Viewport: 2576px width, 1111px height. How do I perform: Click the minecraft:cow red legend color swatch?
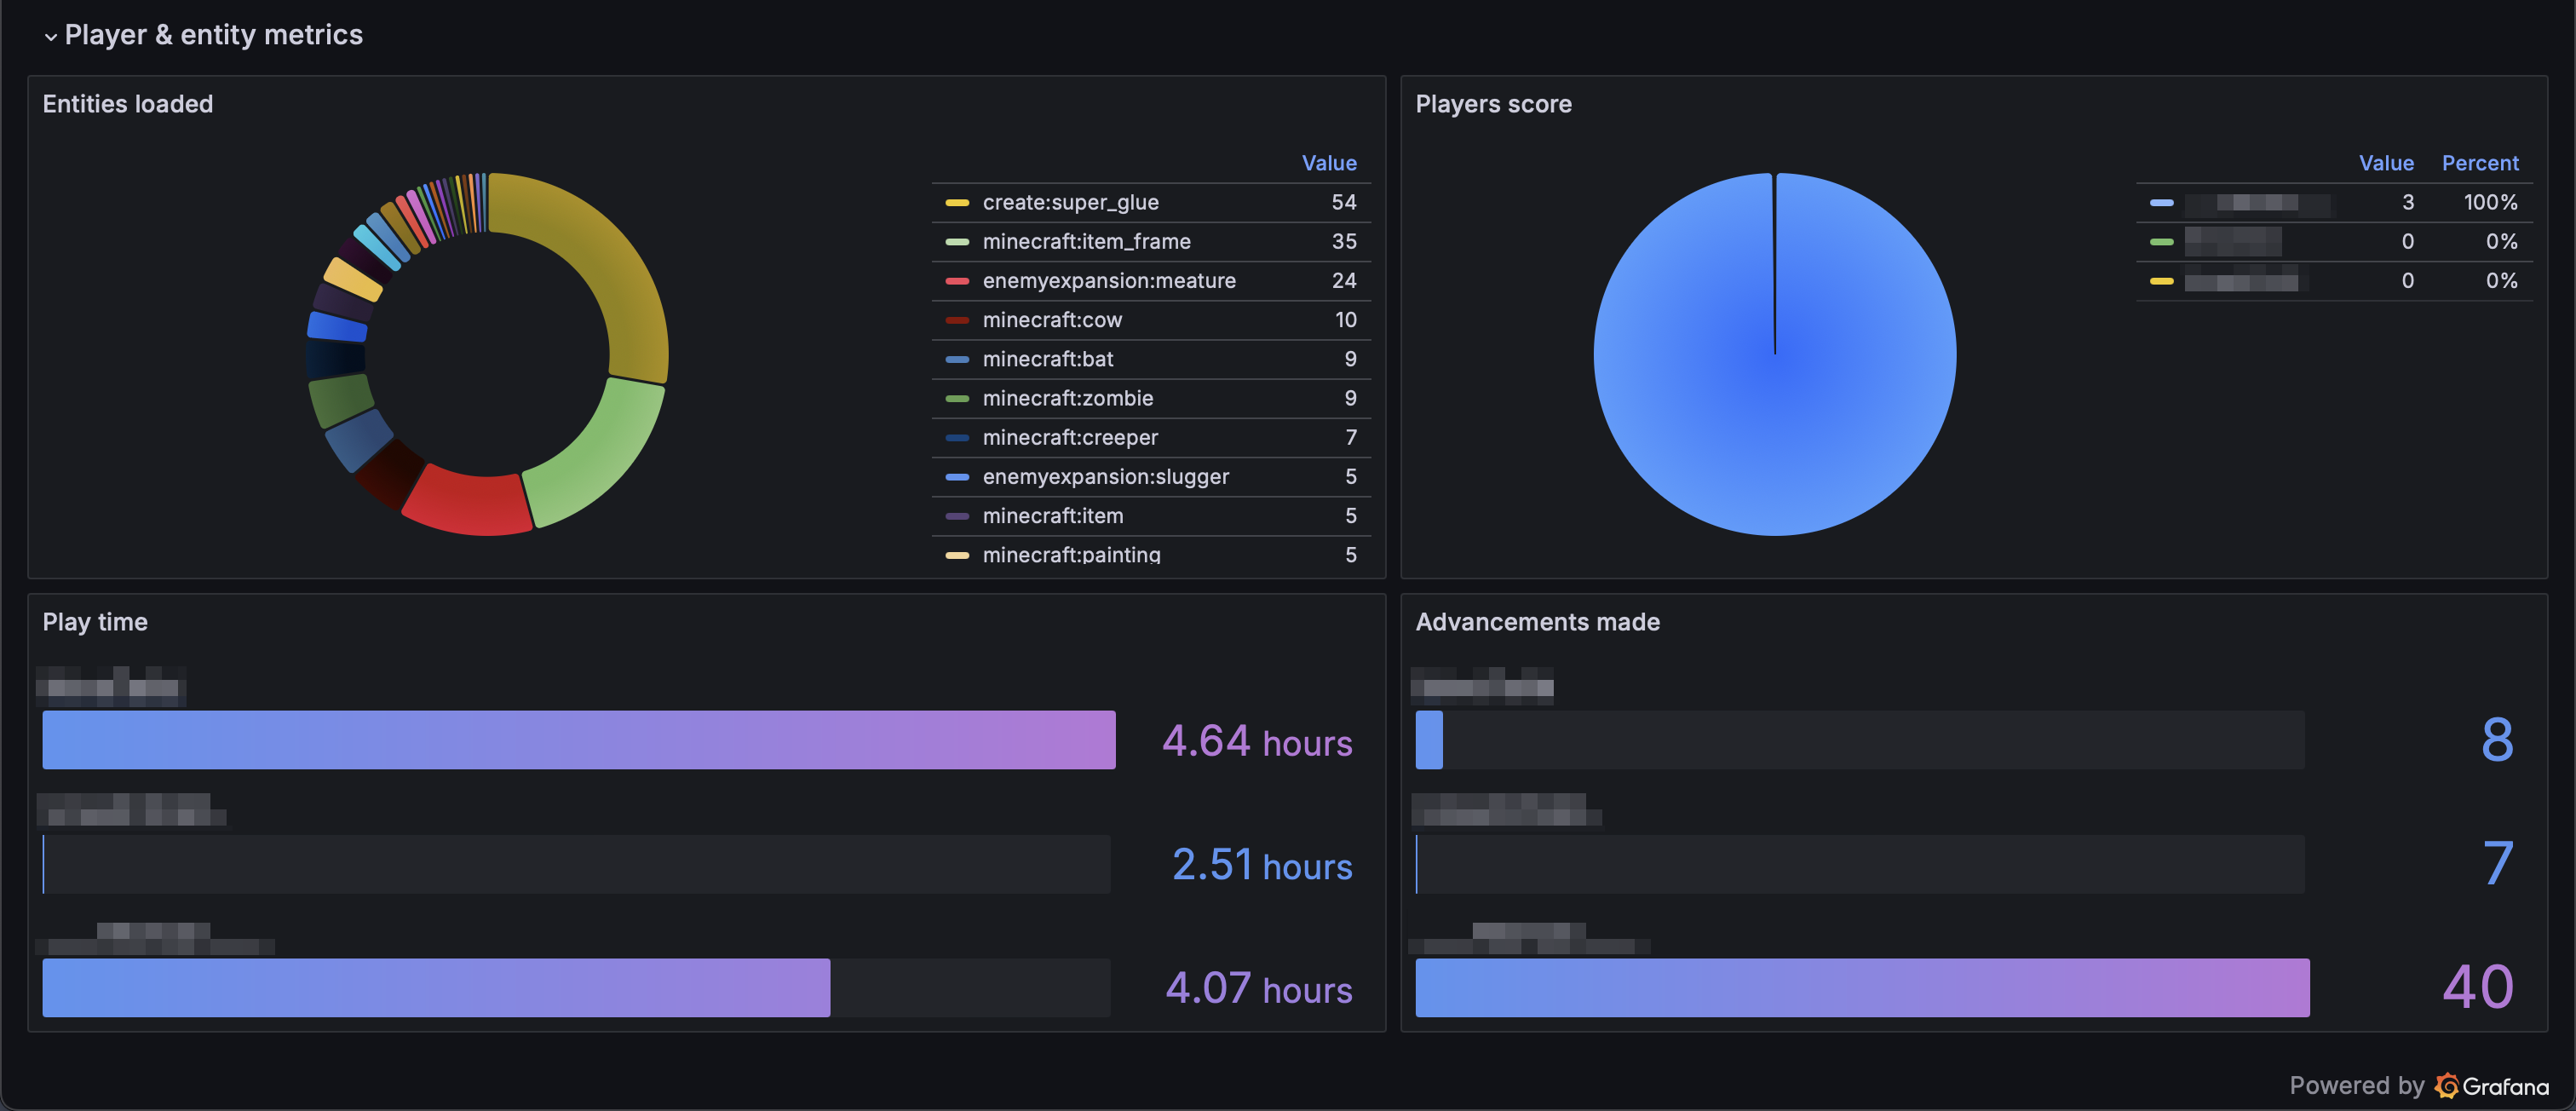coord(957,320)
